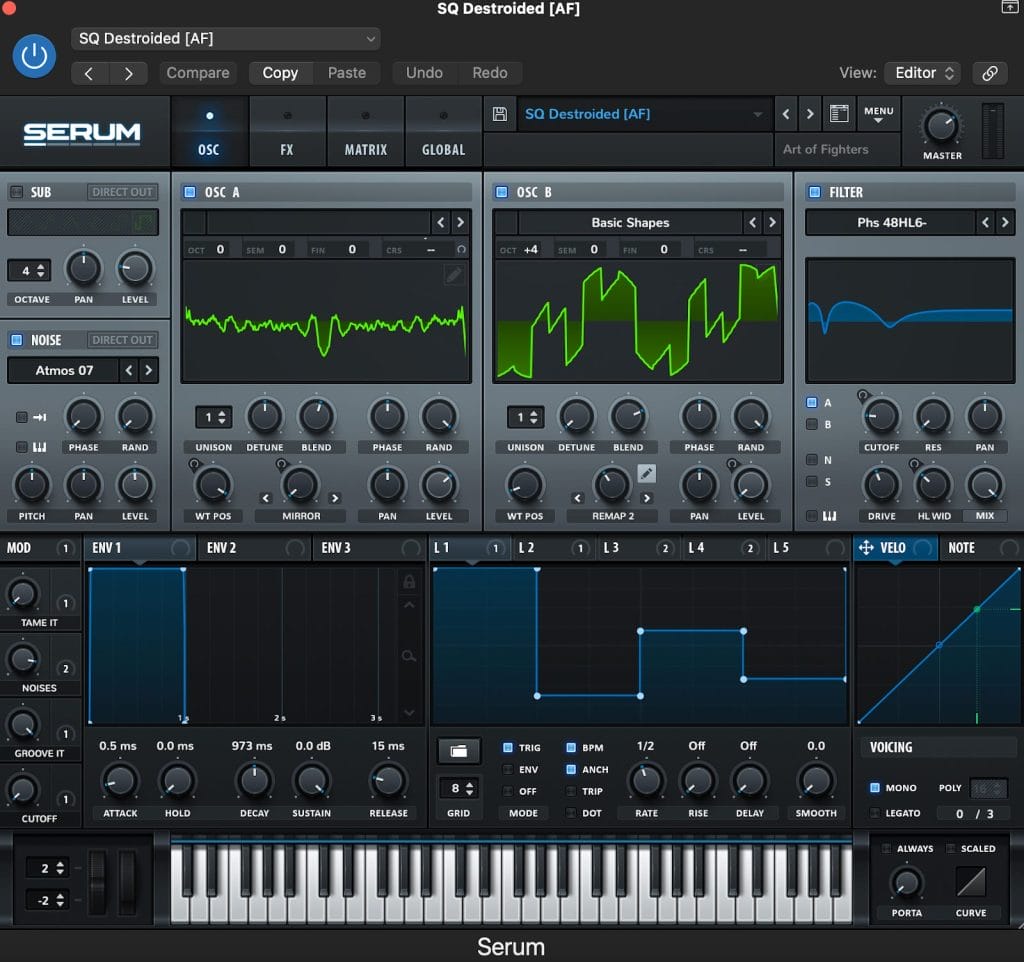The height and width of the screenshot is (962, 1024).
Task: Toggle filter routing for oscillator B
Action: (812, 425)
